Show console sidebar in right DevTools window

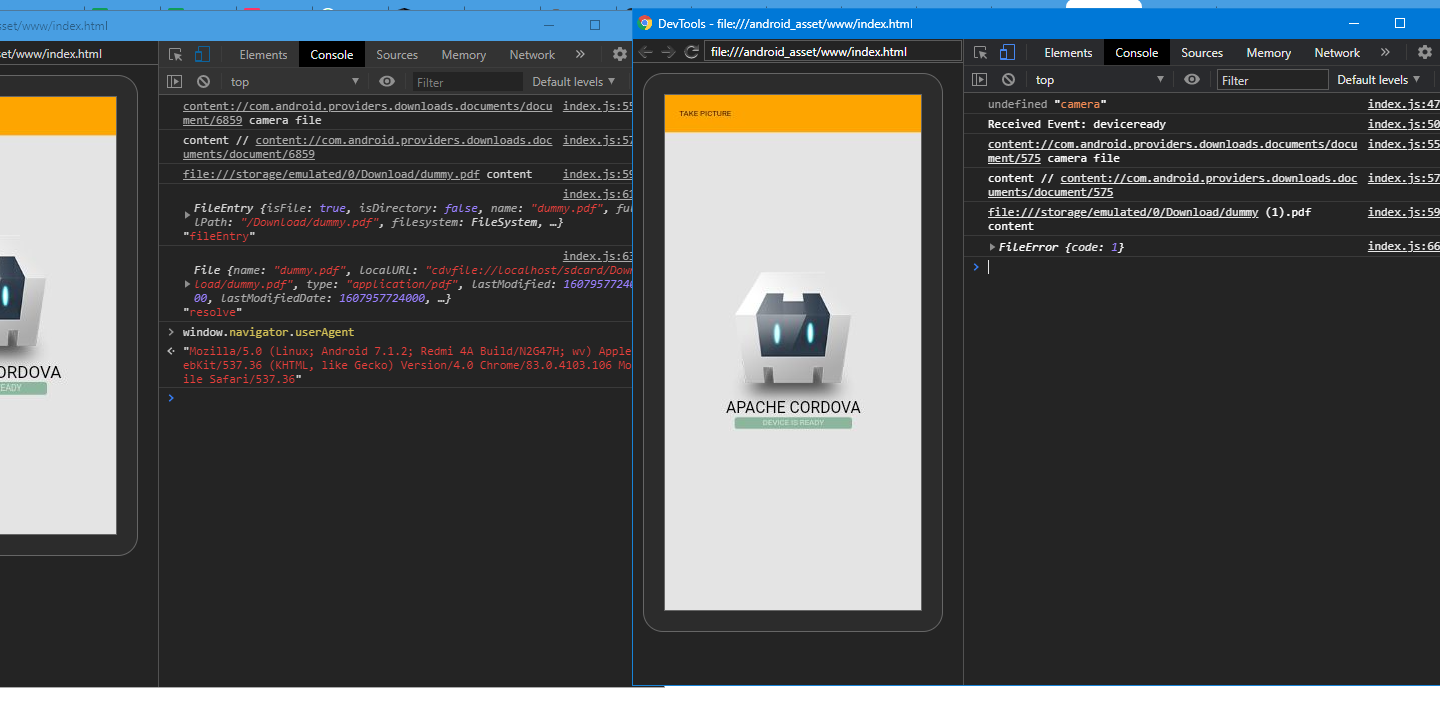pyautogui.click(x=979, y=80)
